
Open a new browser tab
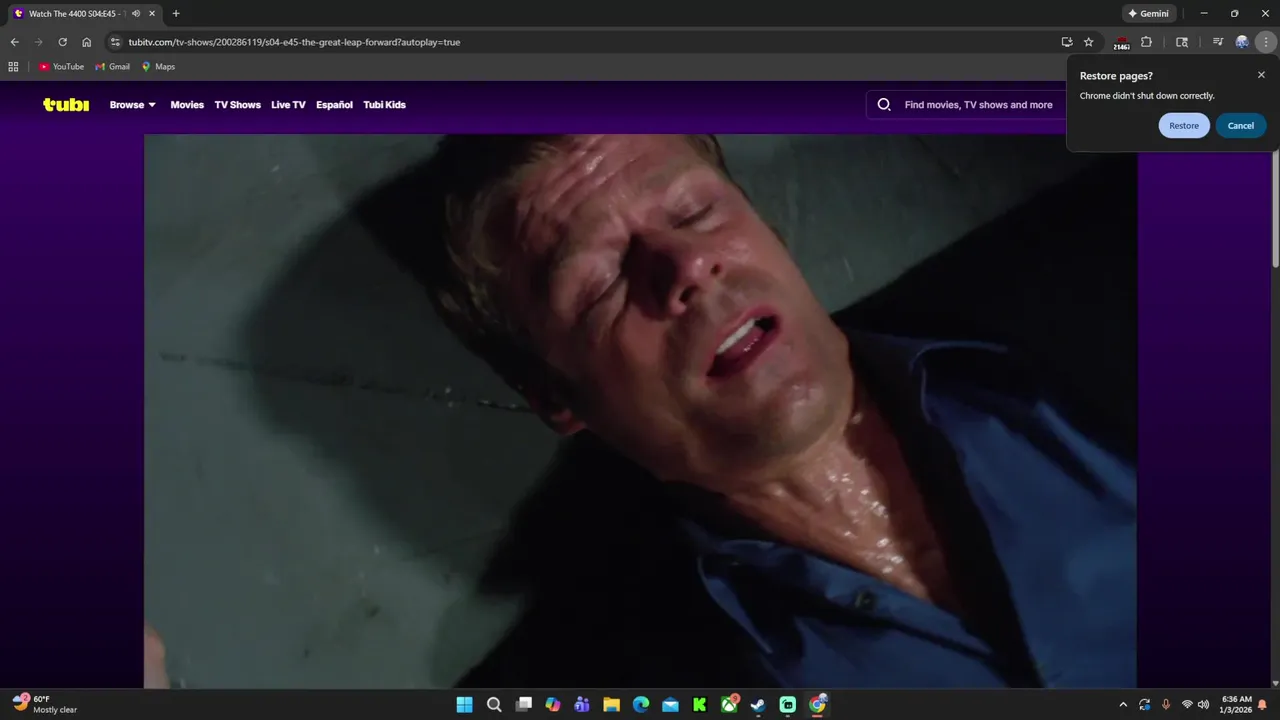click(x=176, y=14)
